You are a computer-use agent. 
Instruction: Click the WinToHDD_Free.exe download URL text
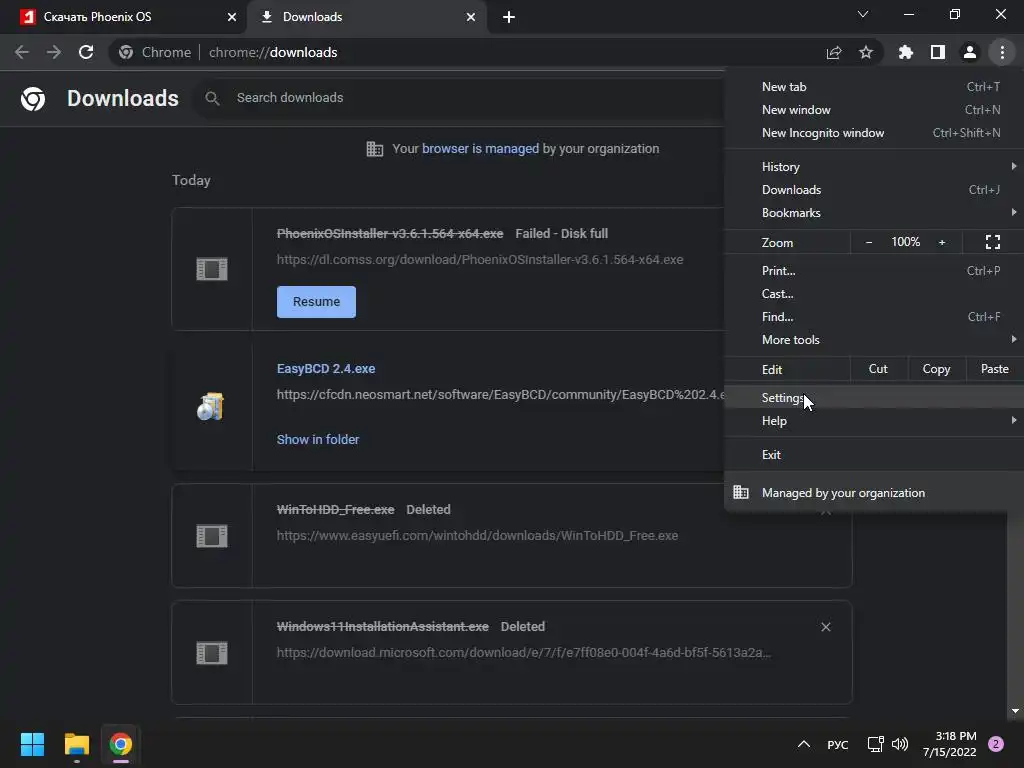(x=477, y=536)
